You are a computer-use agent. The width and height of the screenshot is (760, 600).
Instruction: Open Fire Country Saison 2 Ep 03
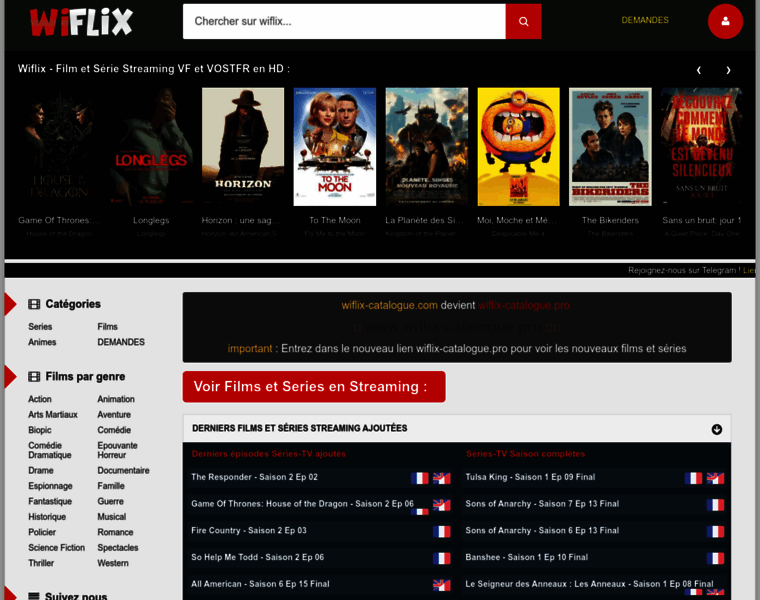click(x=249, y=531)
